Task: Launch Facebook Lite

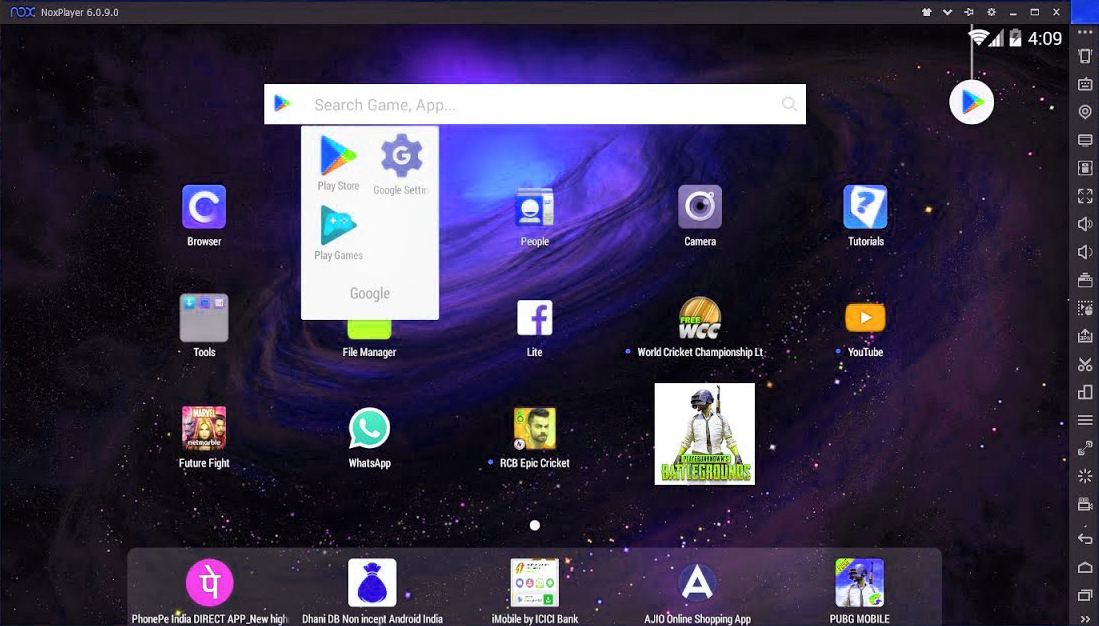Action: coord(535,318)
